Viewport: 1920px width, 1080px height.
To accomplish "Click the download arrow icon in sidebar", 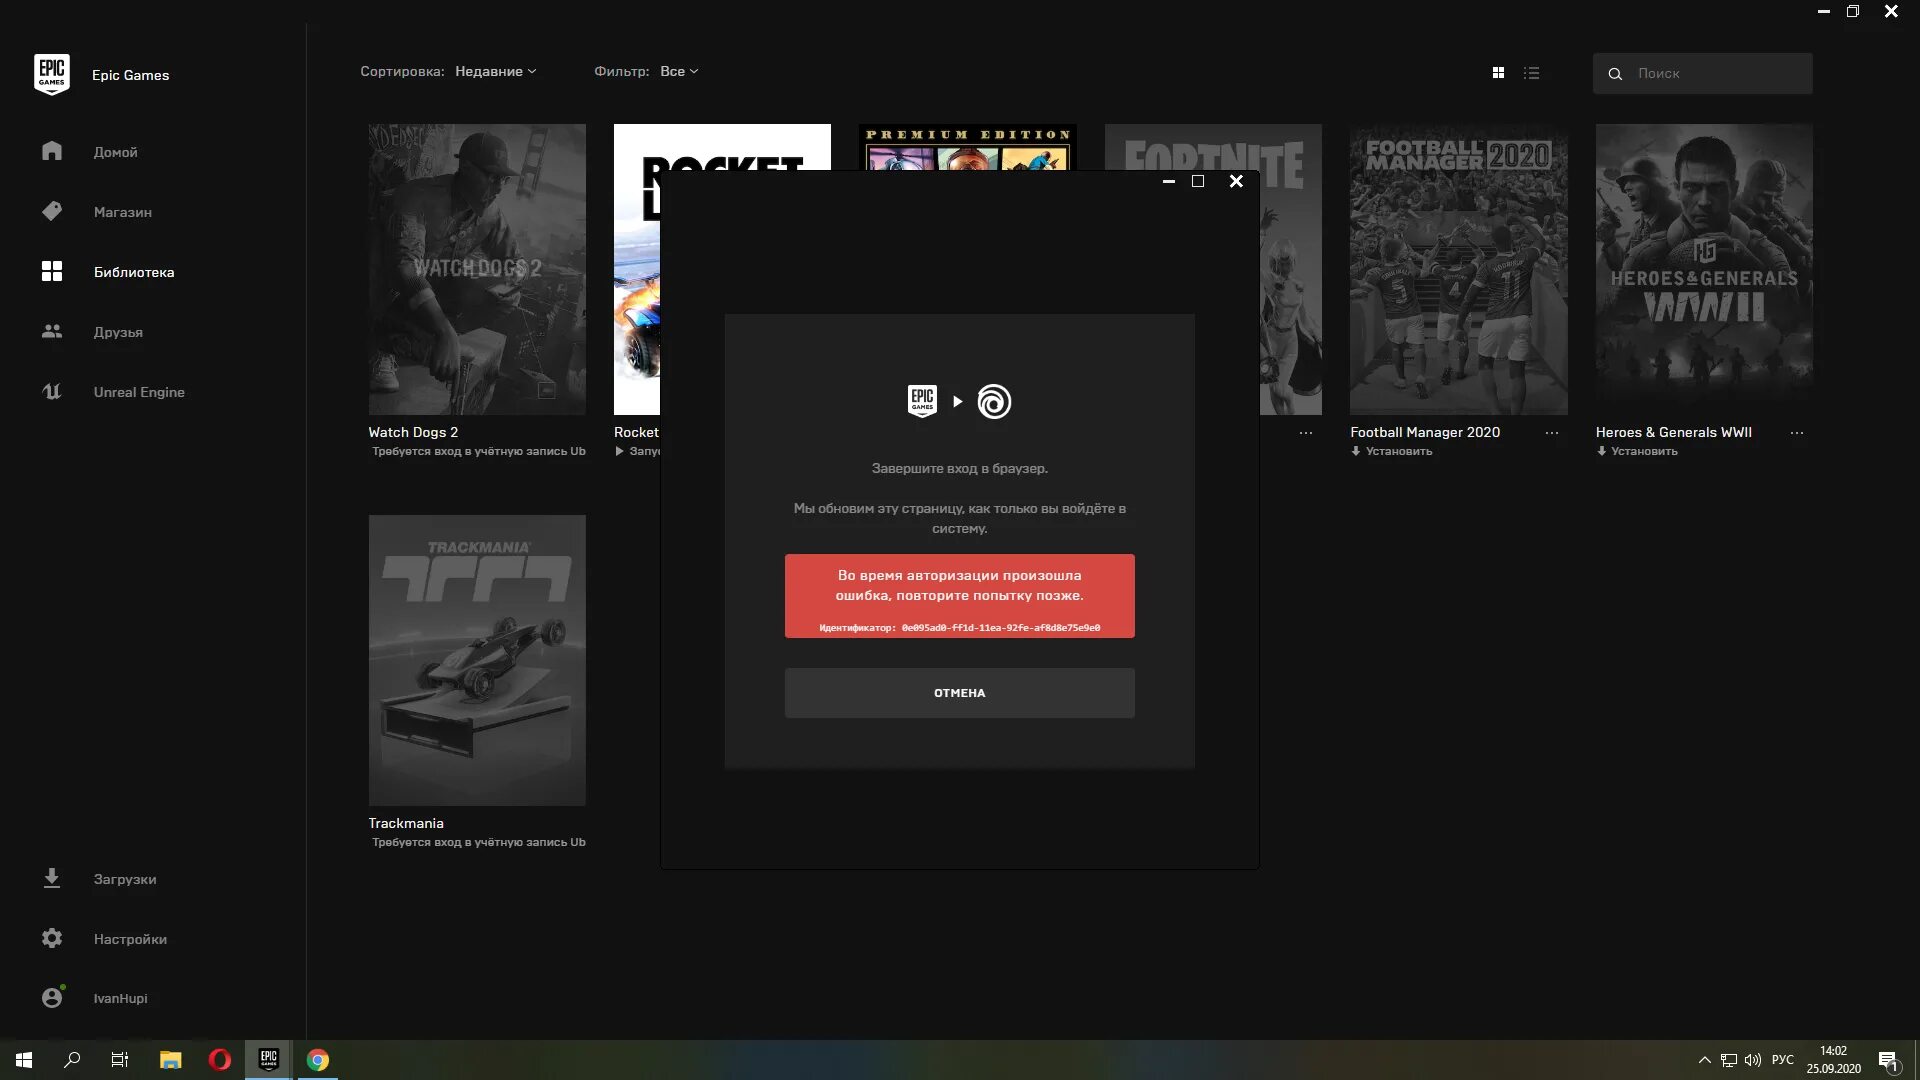I will (x=52, y=878).
